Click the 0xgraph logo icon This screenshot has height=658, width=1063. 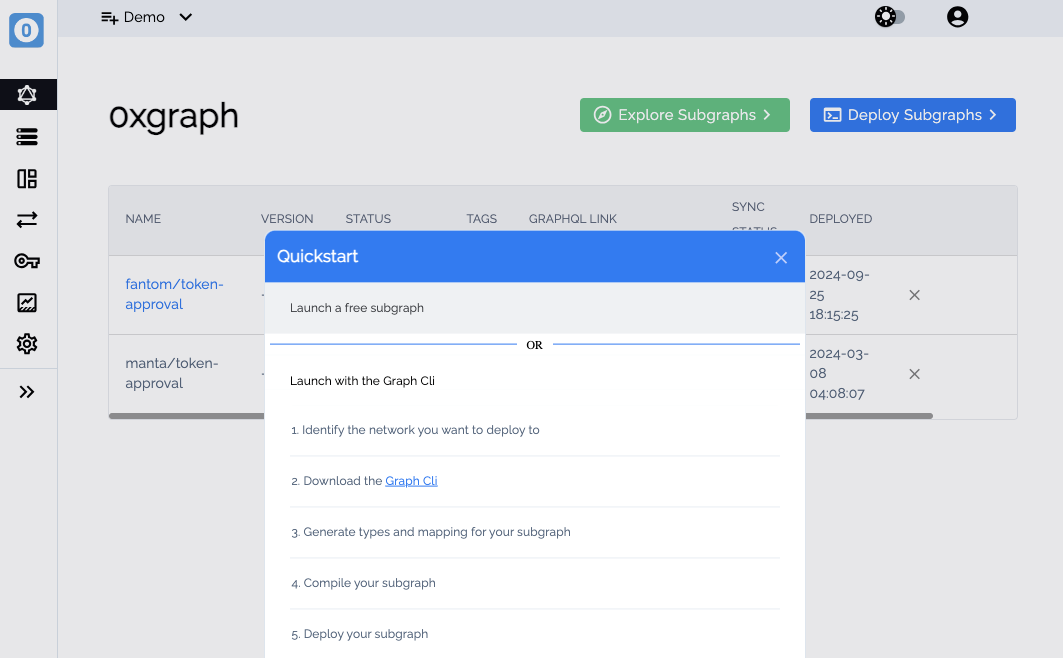coord(26,30)
